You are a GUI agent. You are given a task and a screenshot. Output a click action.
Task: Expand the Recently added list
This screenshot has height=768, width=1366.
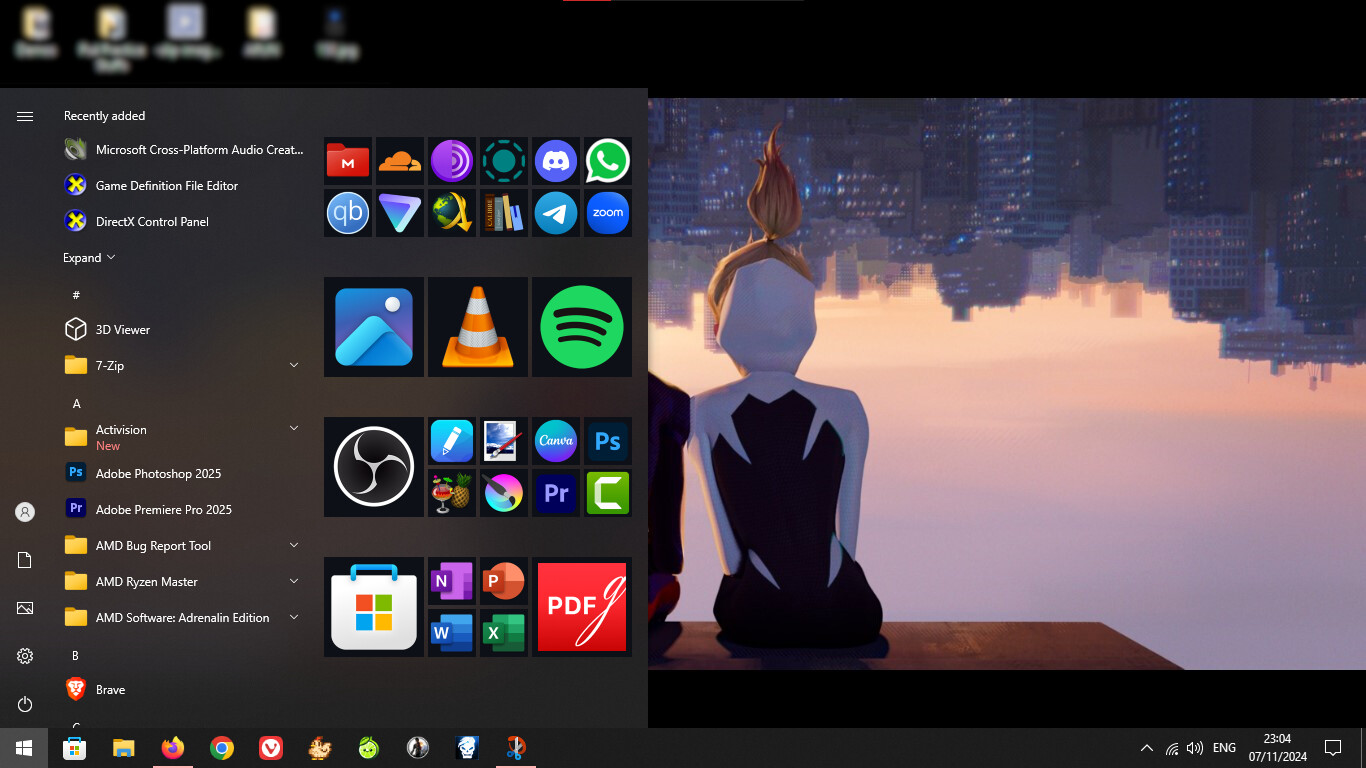click(x=89, y=258)
